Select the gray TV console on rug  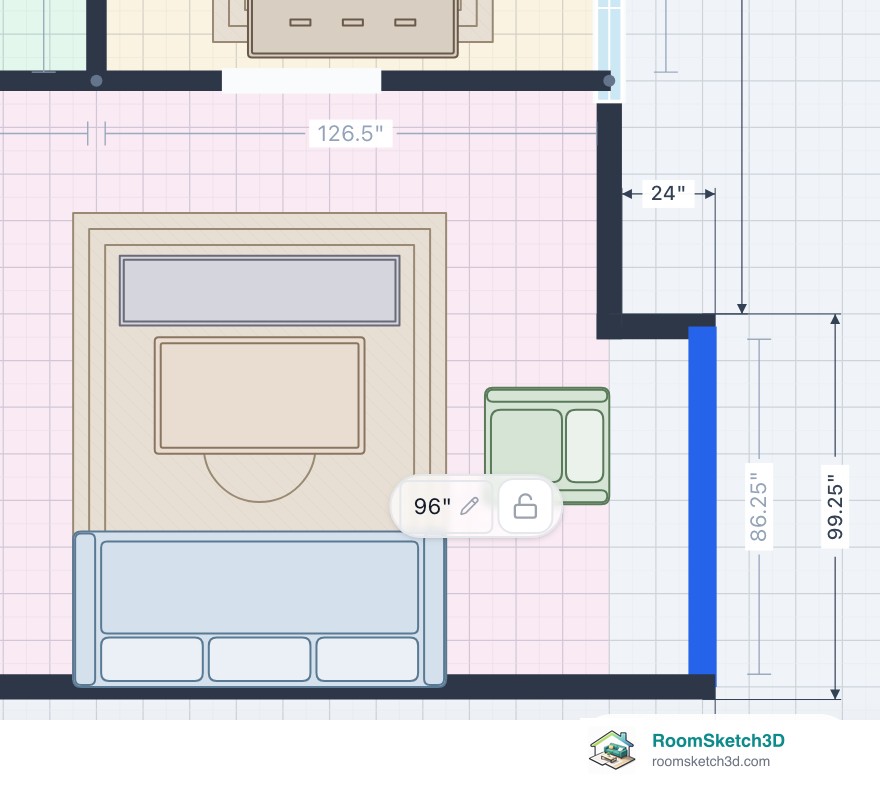260,291
